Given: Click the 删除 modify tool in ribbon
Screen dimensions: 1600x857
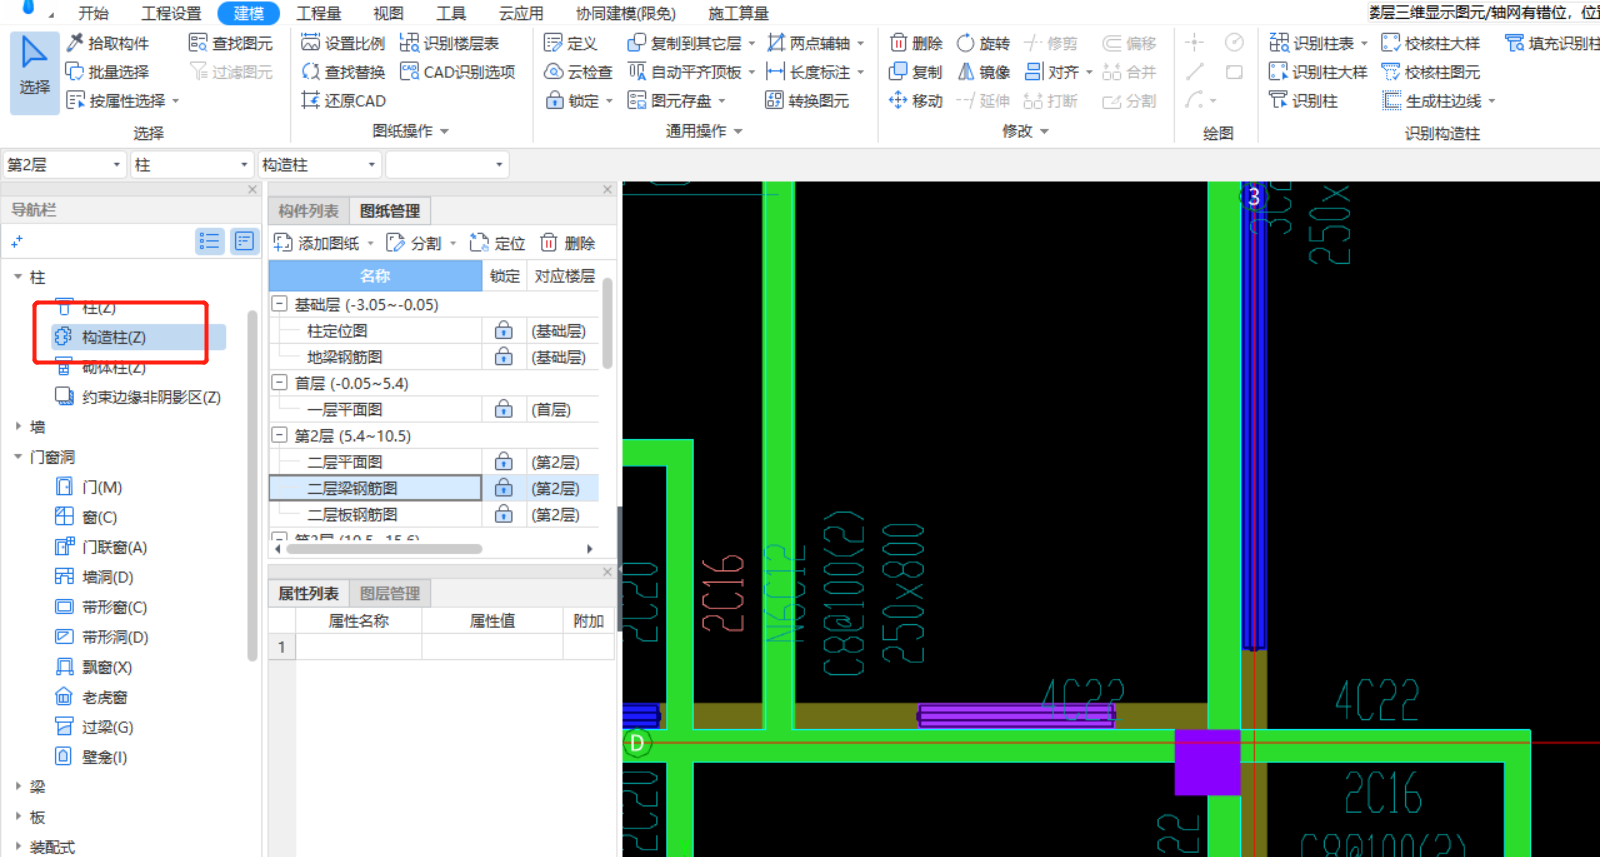Looking at the screenshot, I should point(916,43).
